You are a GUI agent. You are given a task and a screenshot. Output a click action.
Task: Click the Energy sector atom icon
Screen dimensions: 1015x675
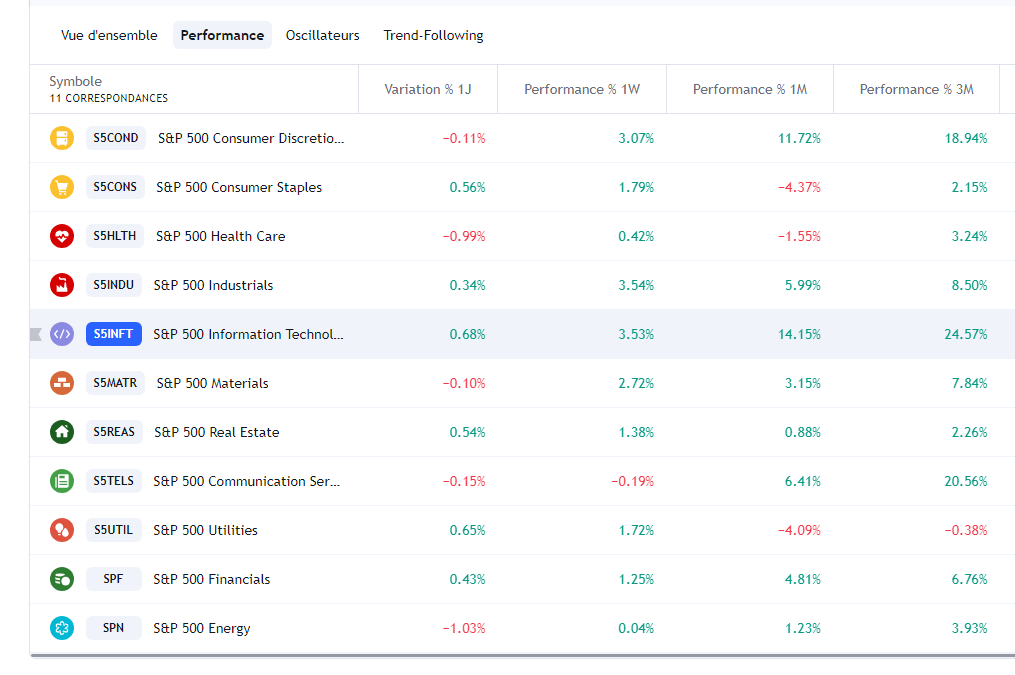tap(62, 628)
